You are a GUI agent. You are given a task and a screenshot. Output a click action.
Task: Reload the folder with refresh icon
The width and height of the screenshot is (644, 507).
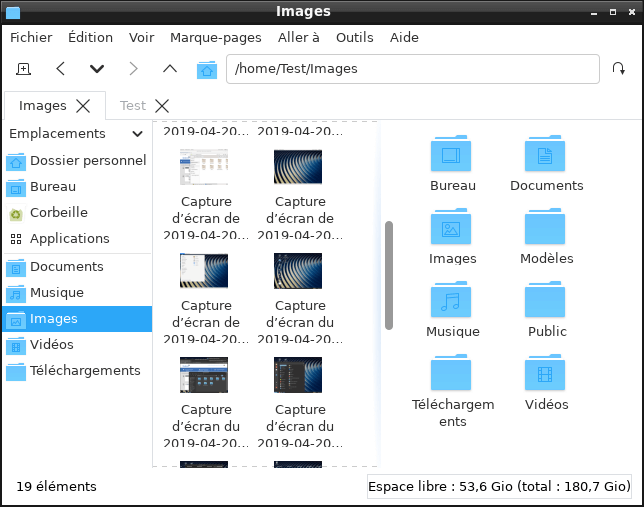click(x=619, y=69)
